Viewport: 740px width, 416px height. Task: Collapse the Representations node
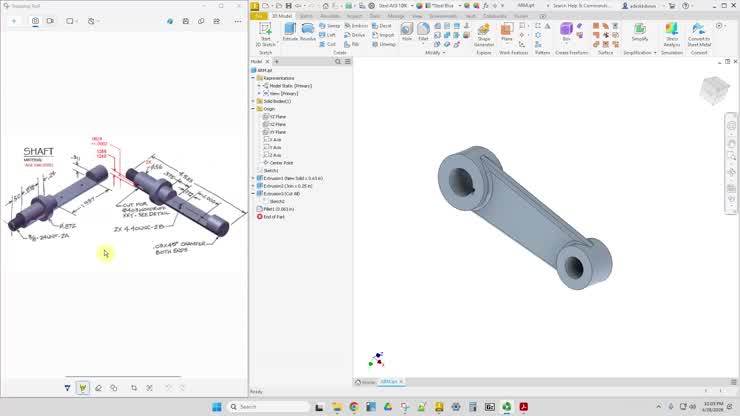253,78
